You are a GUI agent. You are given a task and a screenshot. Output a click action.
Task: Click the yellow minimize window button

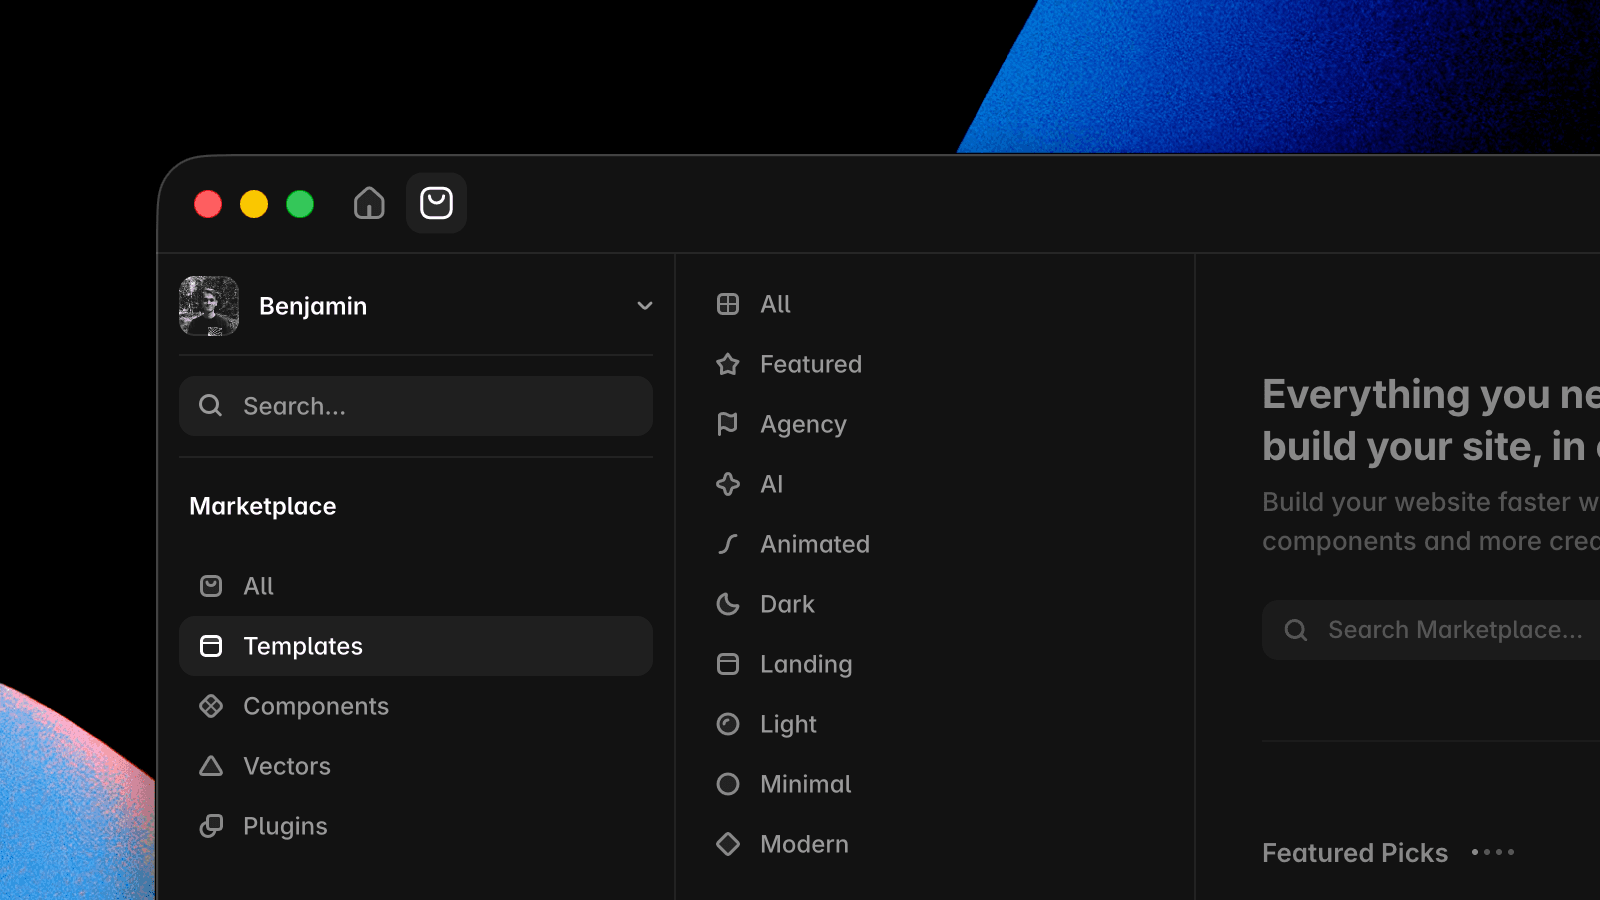tap(254, 204)
